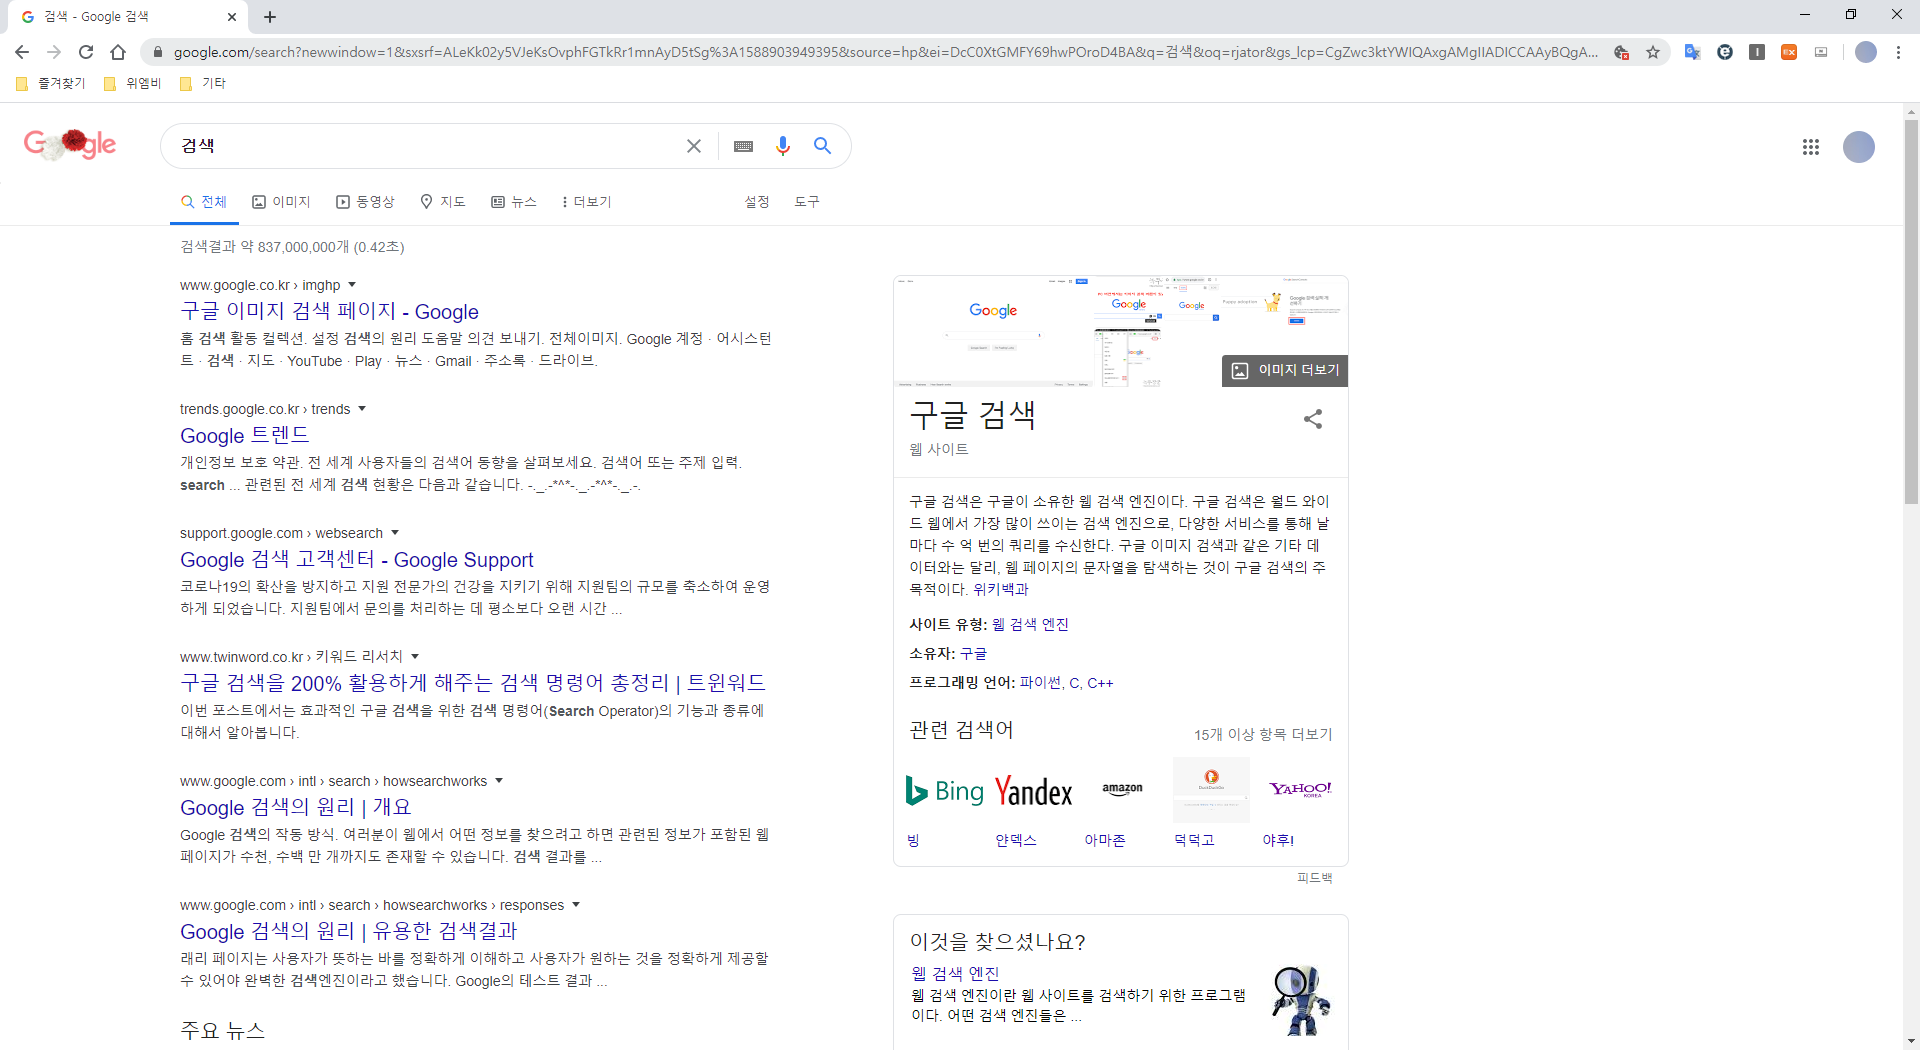Open the 즐겨찾기 bookmarks folder
This screenshot has width=1920, height=1050.
51,83
